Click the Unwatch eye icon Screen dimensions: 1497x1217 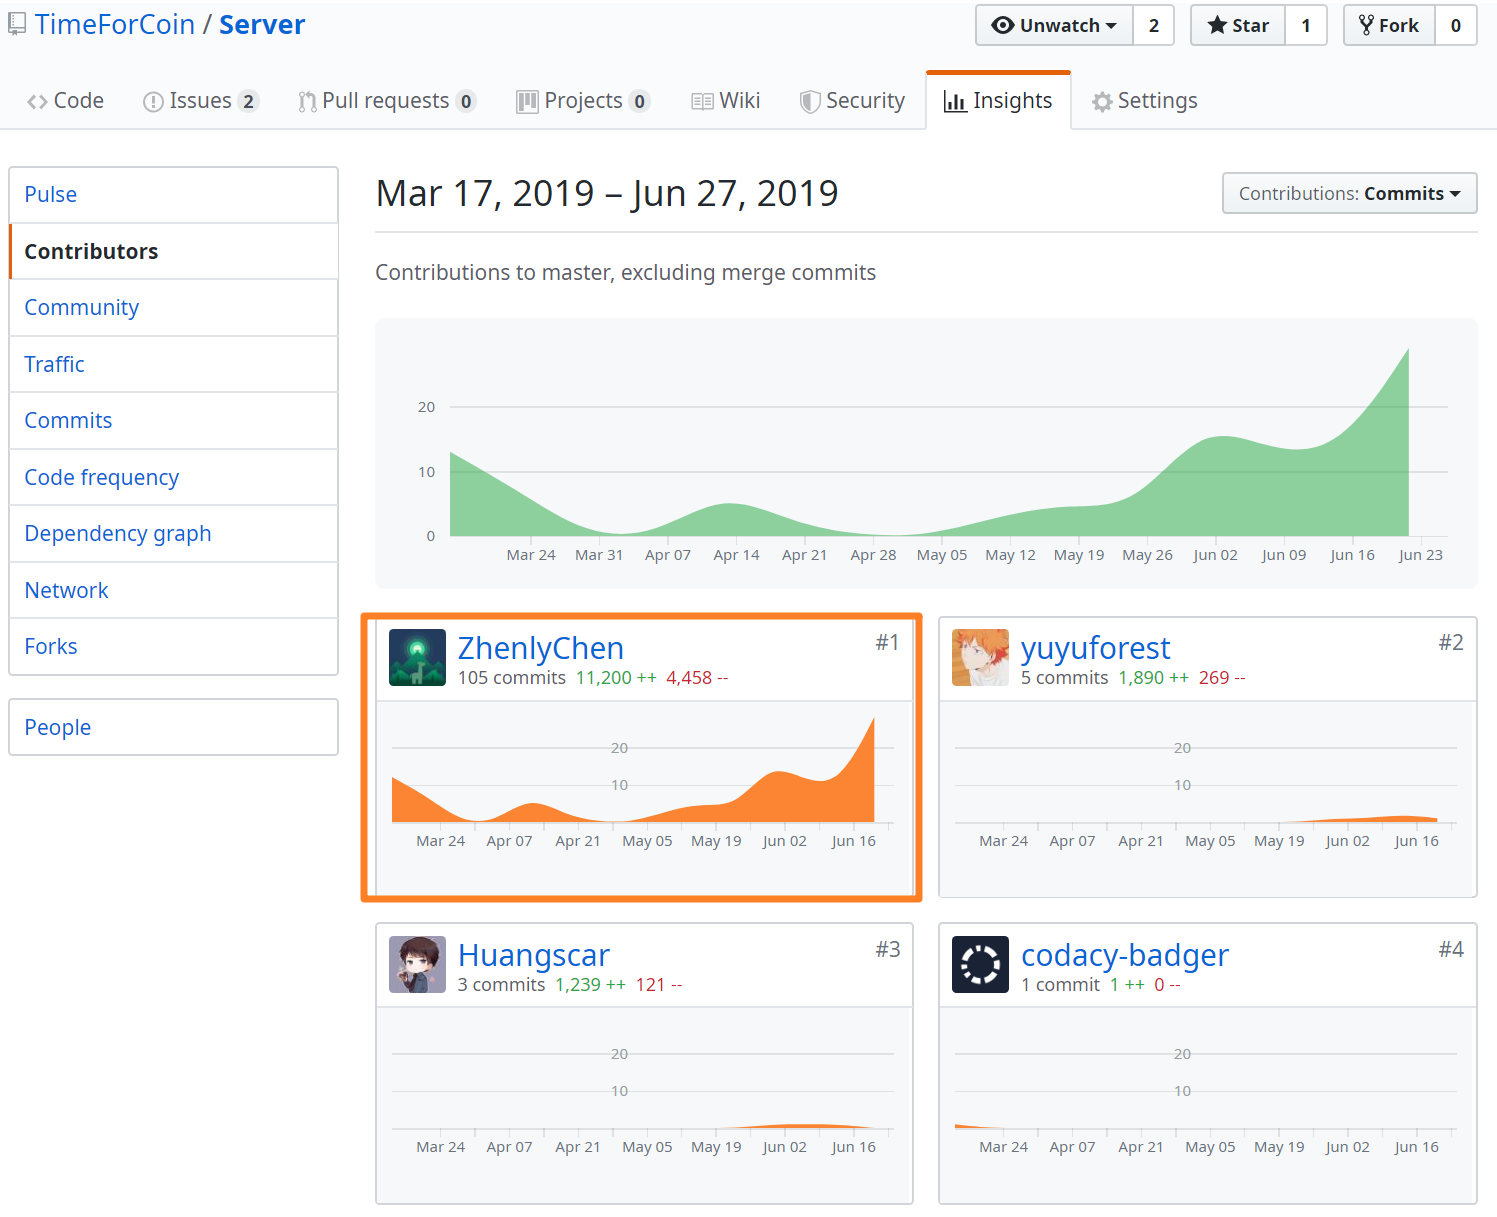click(x=1003, y=25)
